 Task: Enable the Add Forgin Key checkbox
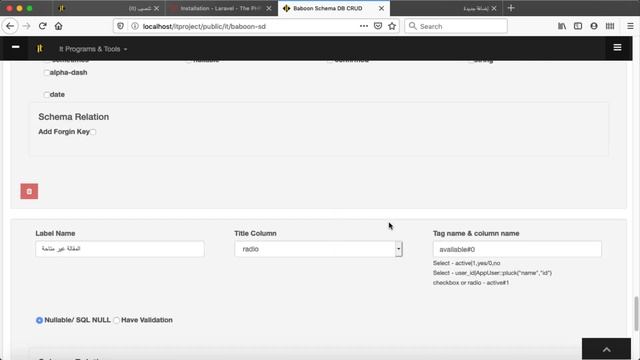point(93,132)
